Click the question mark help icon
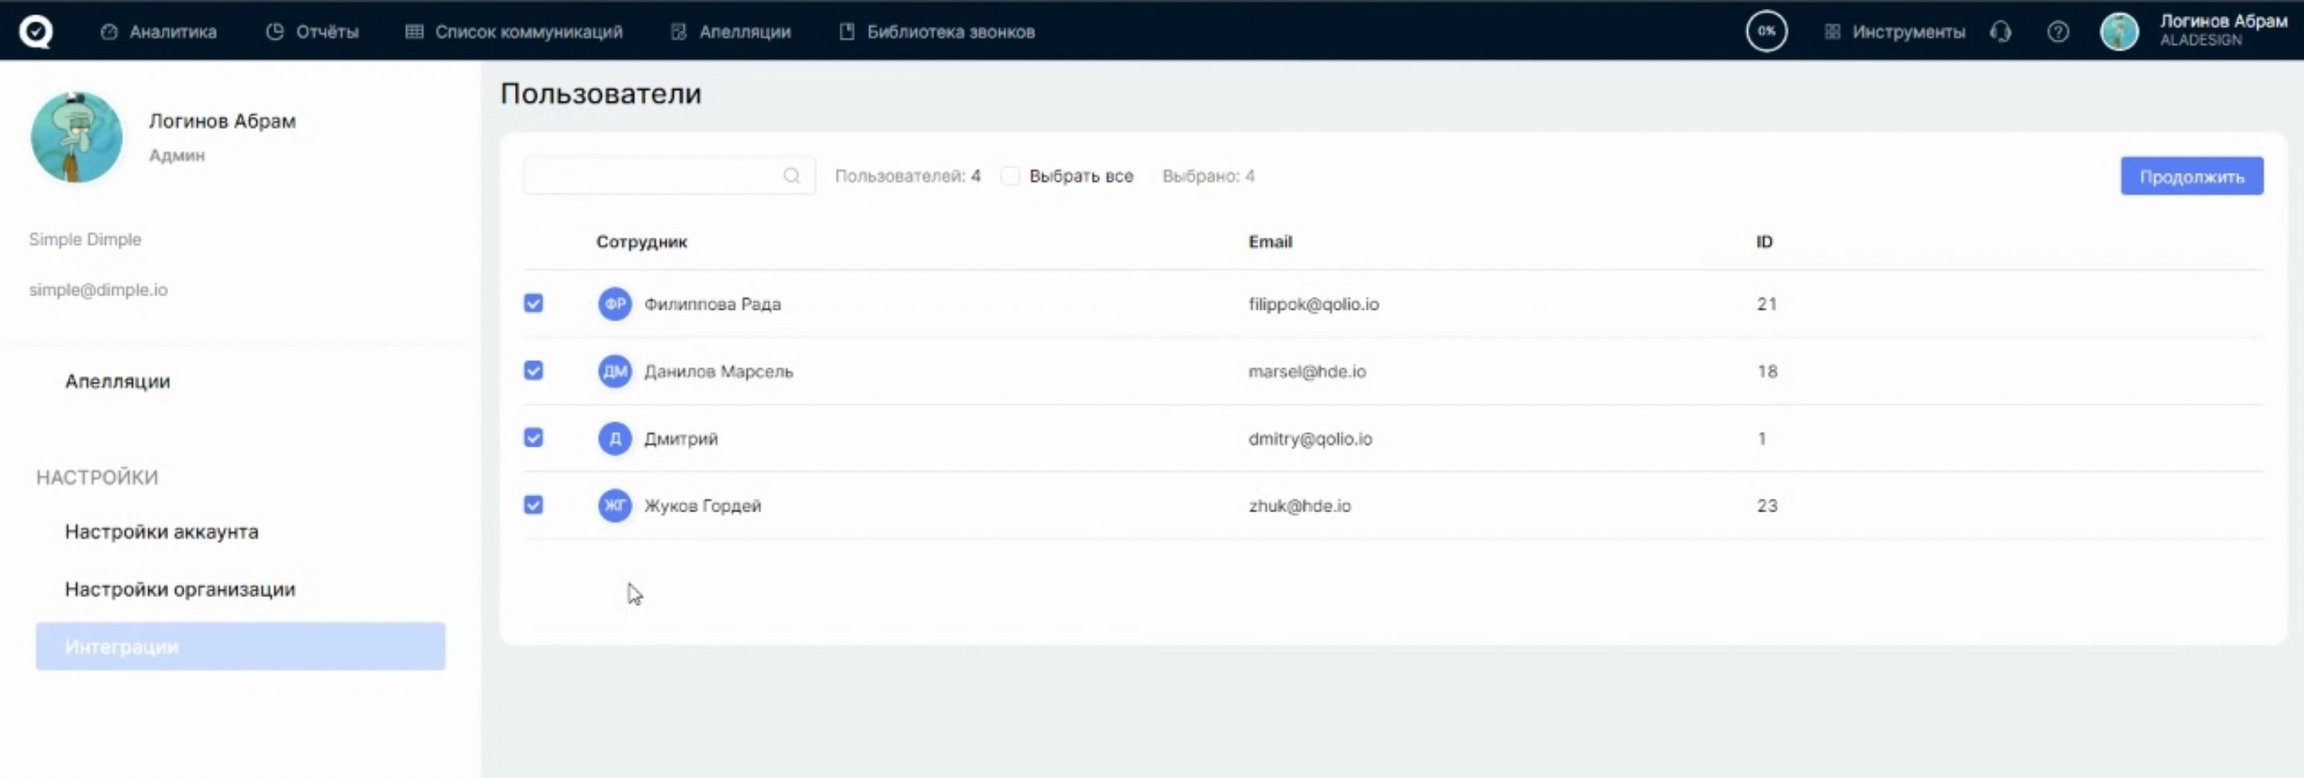 (x=2057, y=32)
